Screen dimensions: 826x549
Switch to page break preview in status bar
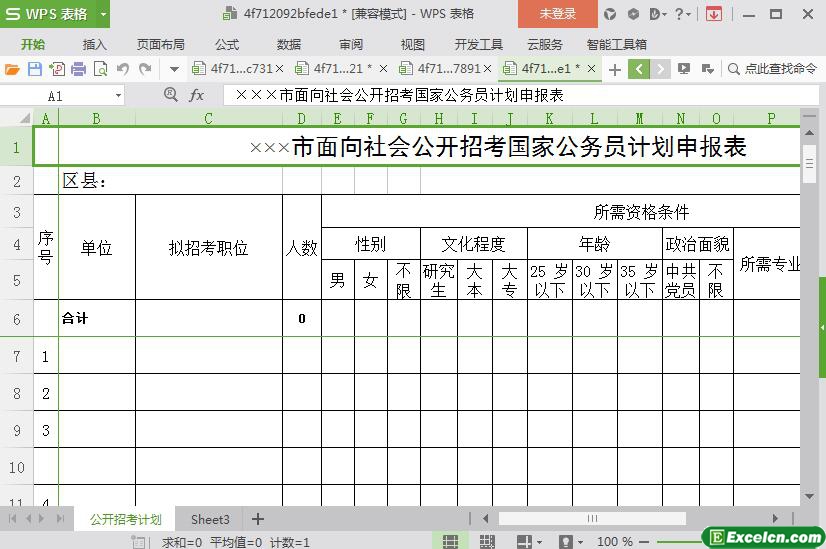[x=487, y=542]
